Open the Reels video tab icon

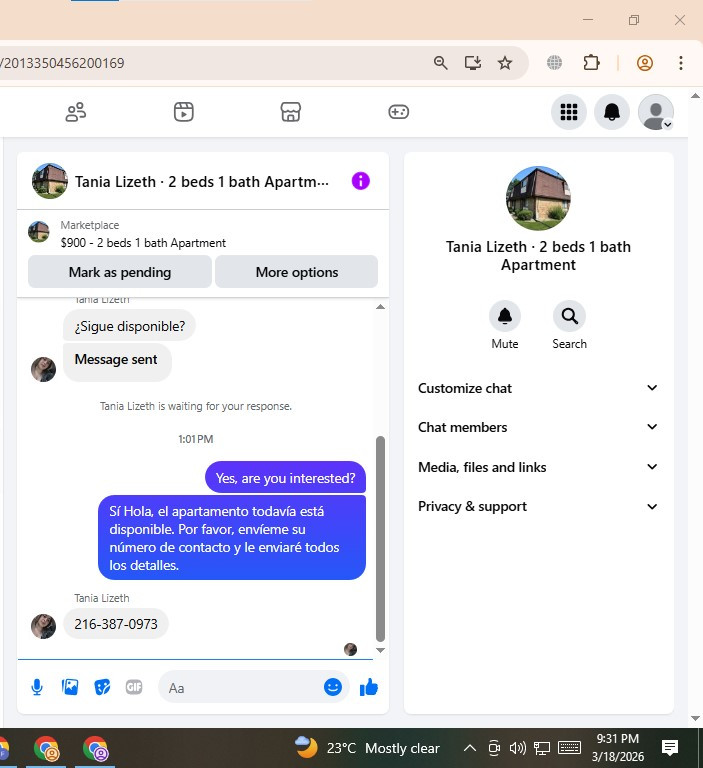click(184, 112)
